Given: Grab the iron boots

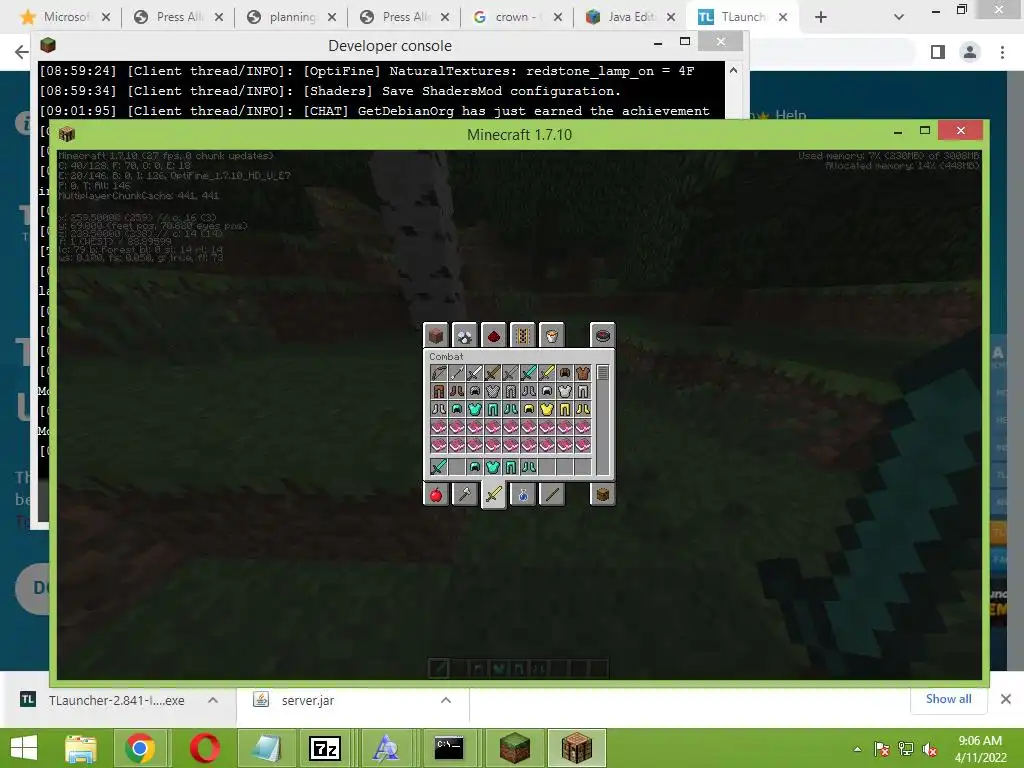Looking at the screenshot, I should point(439,409).
